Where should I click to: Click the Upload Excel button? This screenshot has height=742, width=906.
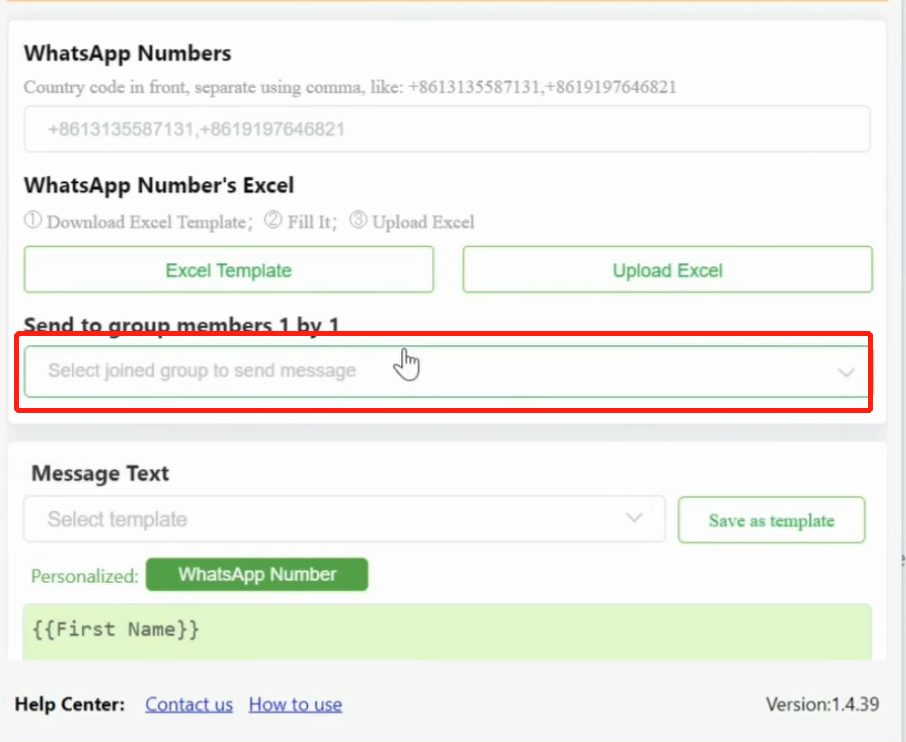667,270
